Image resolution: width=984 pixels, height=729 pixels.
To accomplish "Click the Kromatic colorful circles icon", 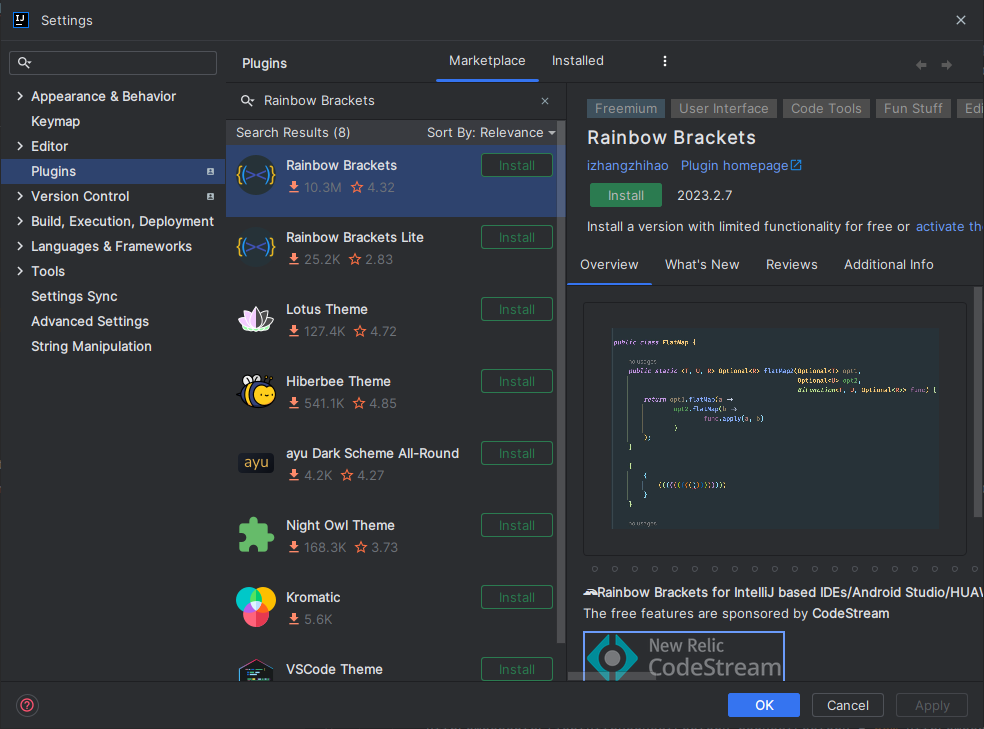I will [256, 607].
